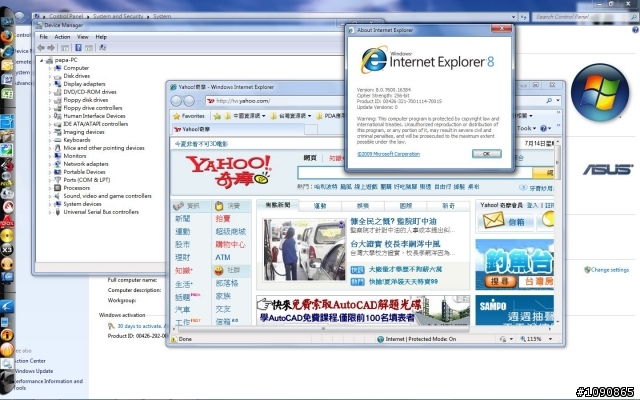Click System and Security breadcrumb
The width and height of the screenshot is (640, 400).
pyautogui.click(x=118, y=16)
